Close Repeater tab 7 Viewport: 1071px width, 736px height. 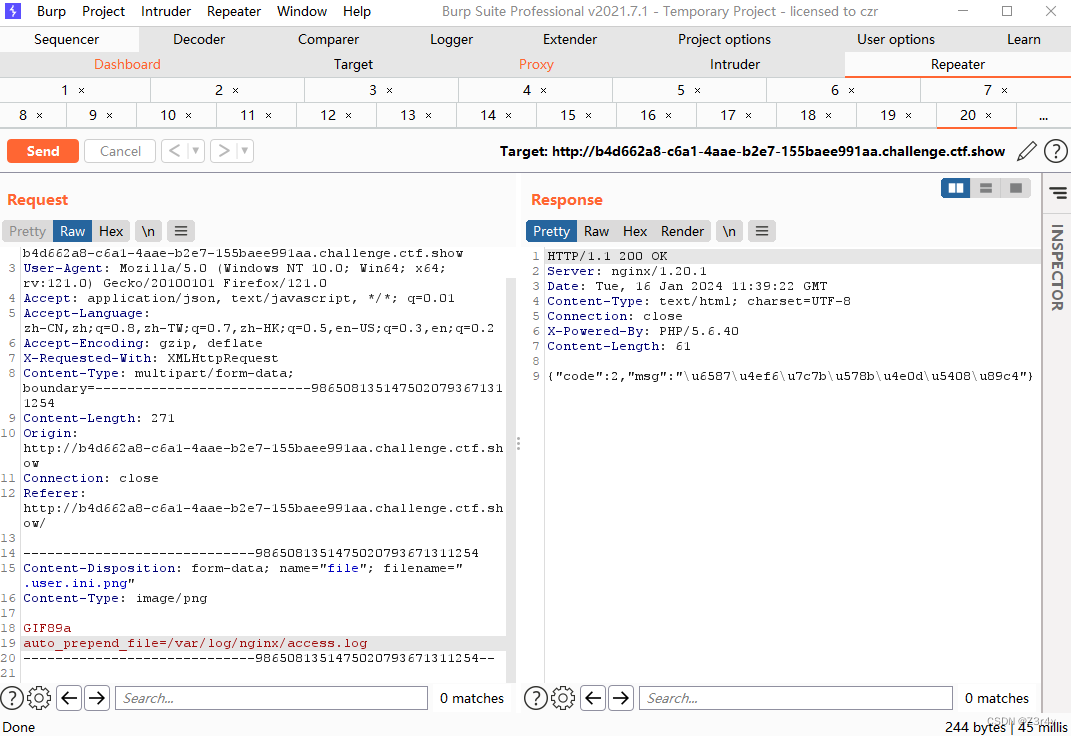coord(1005,90)
